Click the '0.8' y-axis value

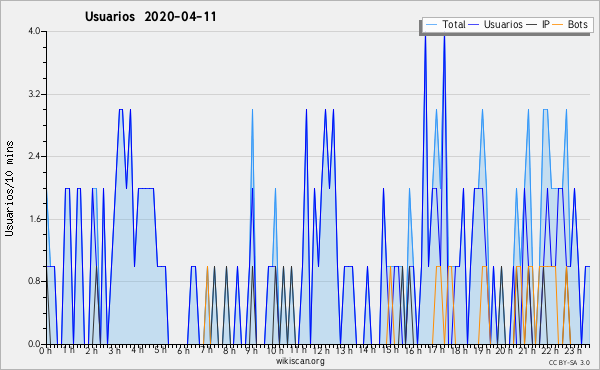click(34, 281)
